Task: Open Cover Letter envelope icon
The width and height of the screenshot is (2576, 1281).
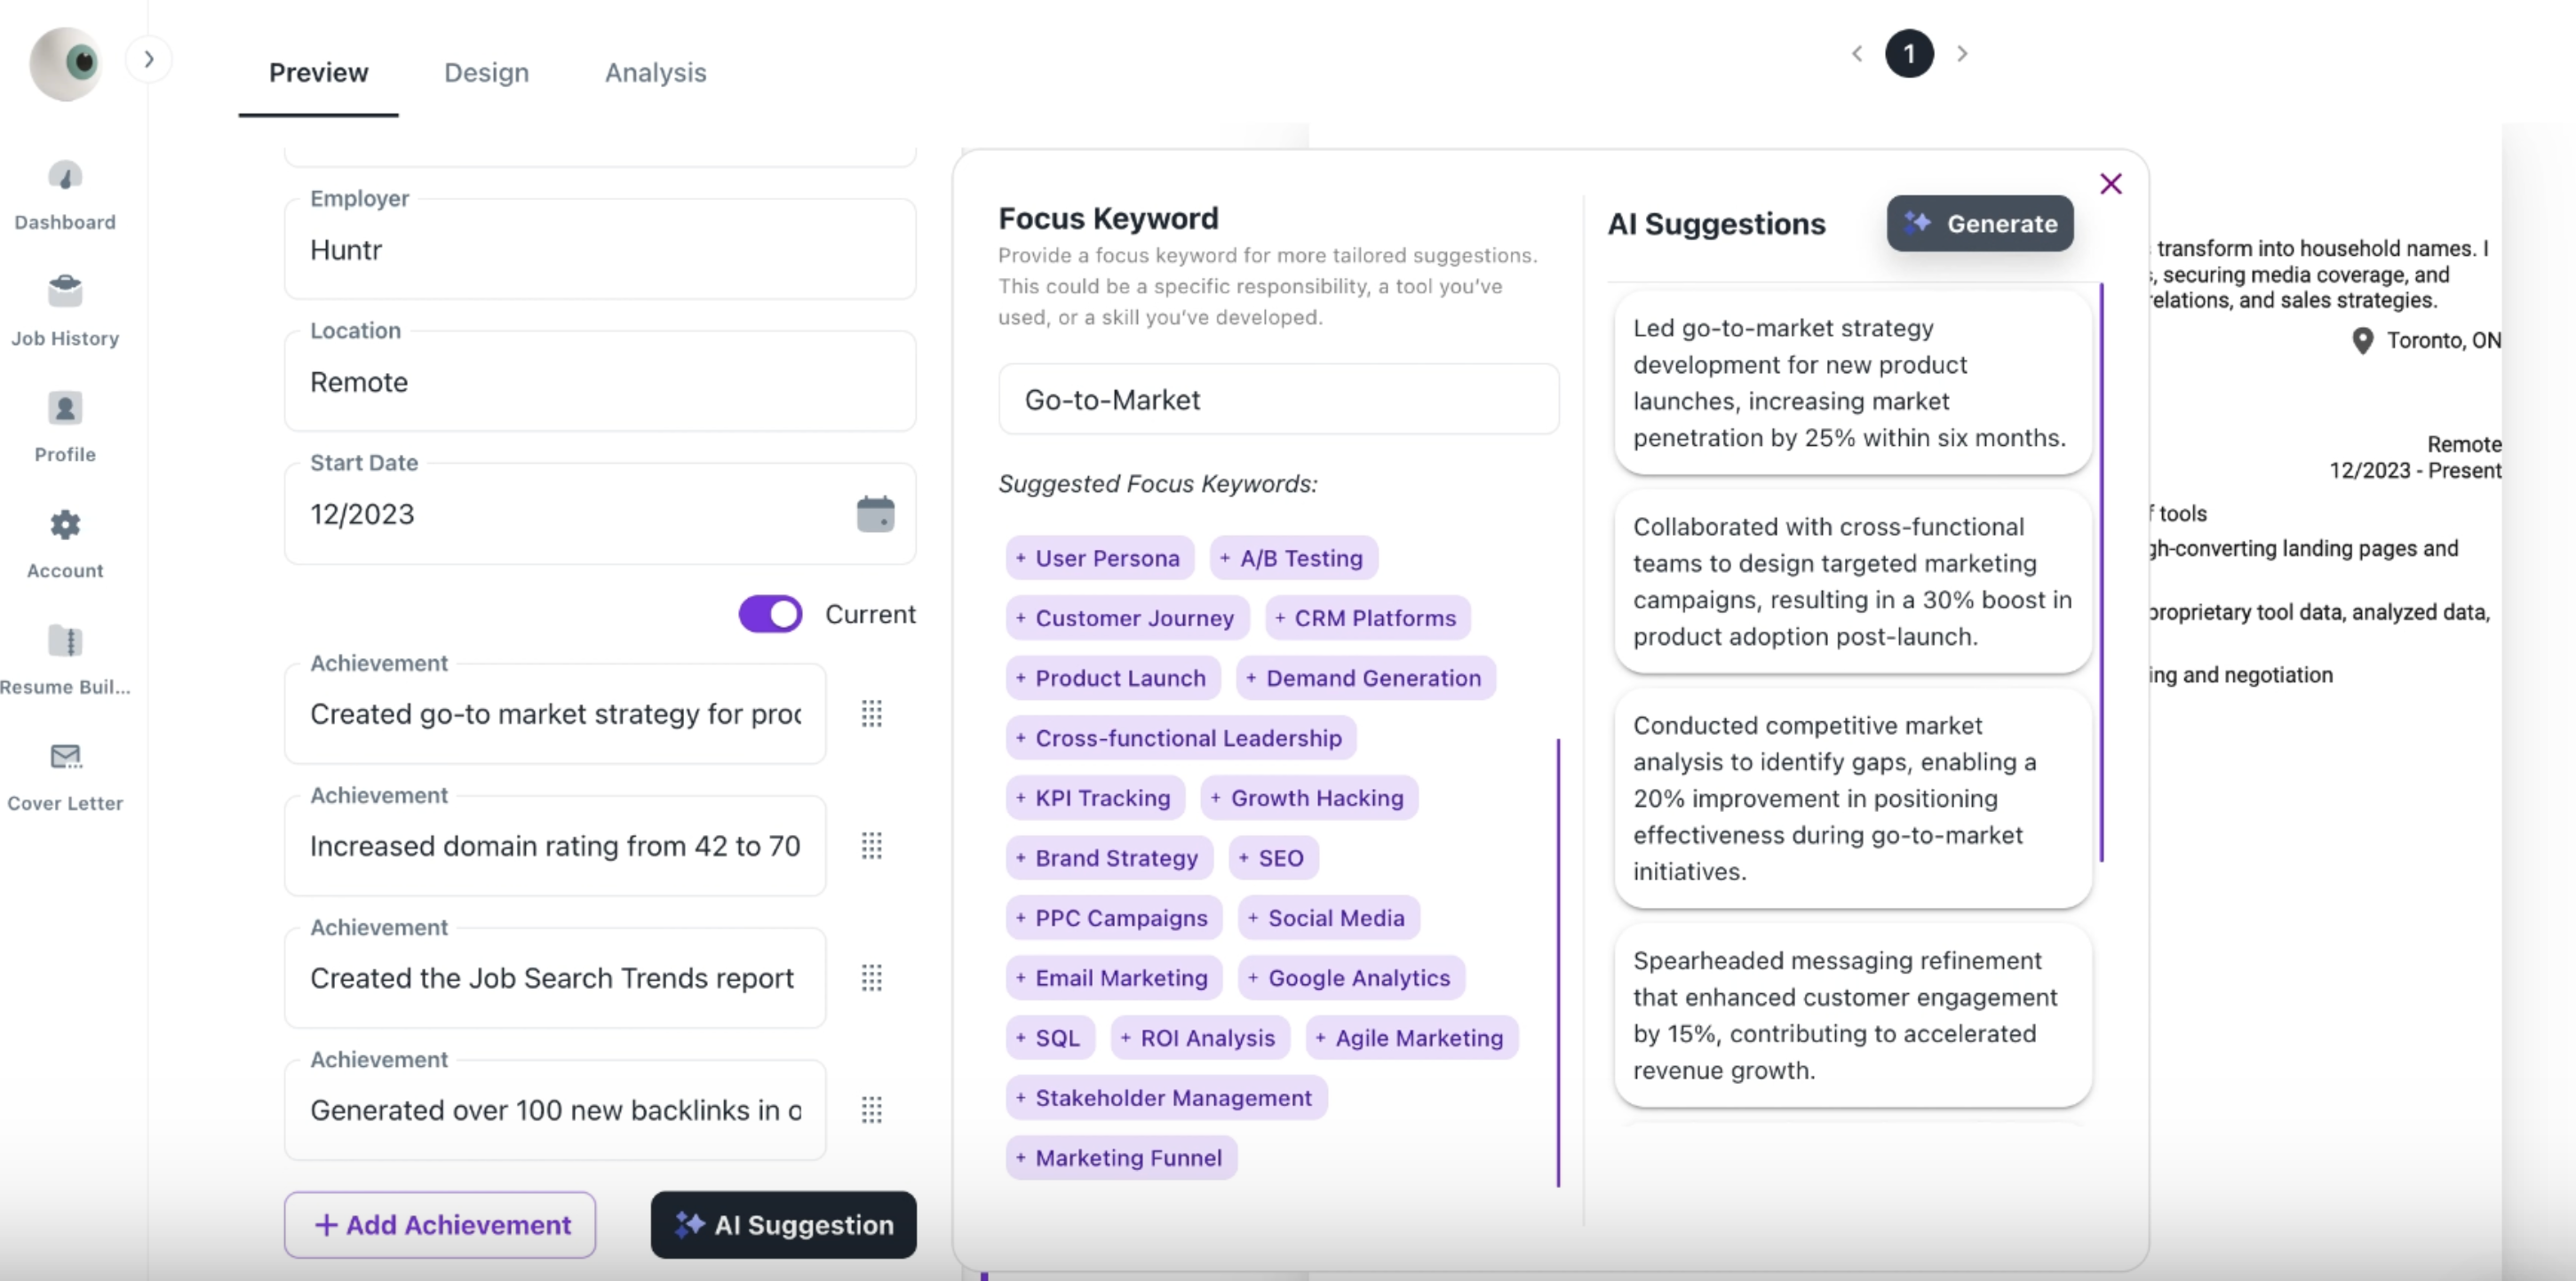Action: click(65, 757)
